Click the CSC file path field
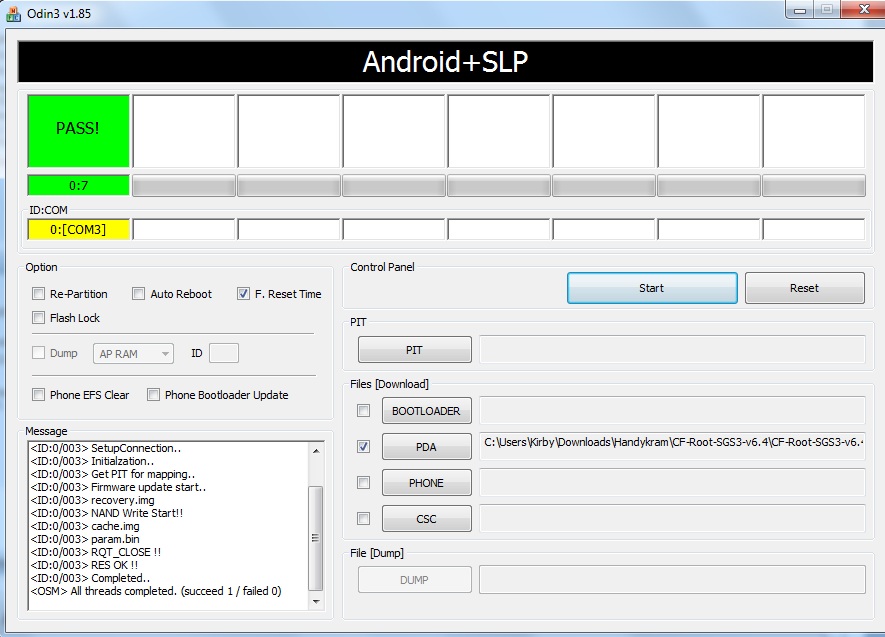Screen dimensions: 885x637 coord(672,518)
